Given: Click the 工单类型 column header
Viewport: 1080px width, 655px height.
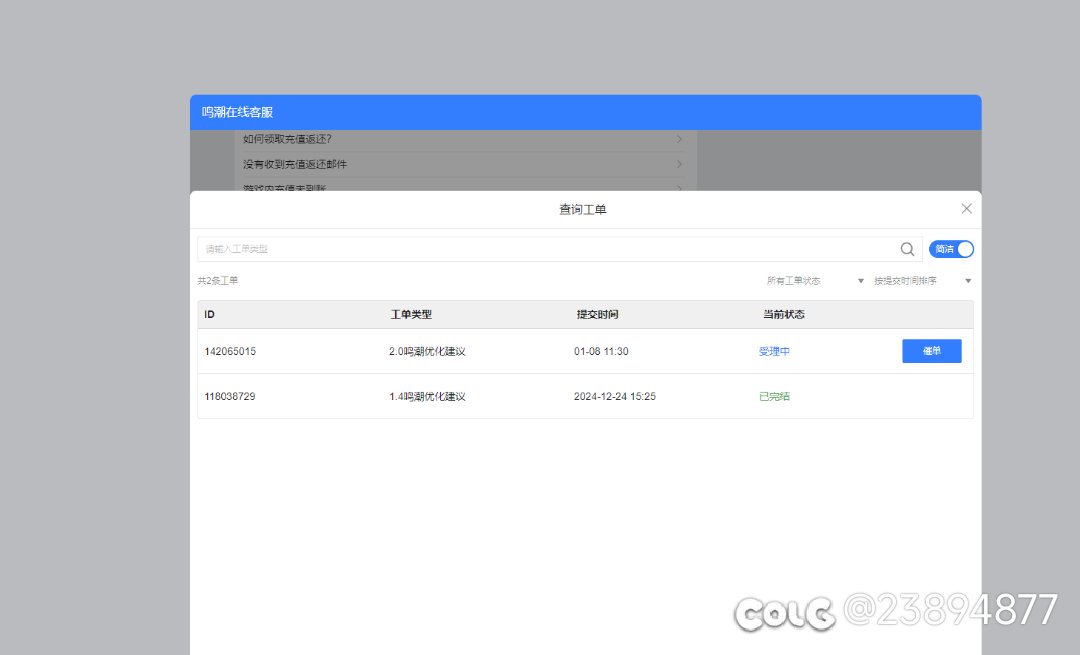Looking at the screenshot, I should pos(411,315).
